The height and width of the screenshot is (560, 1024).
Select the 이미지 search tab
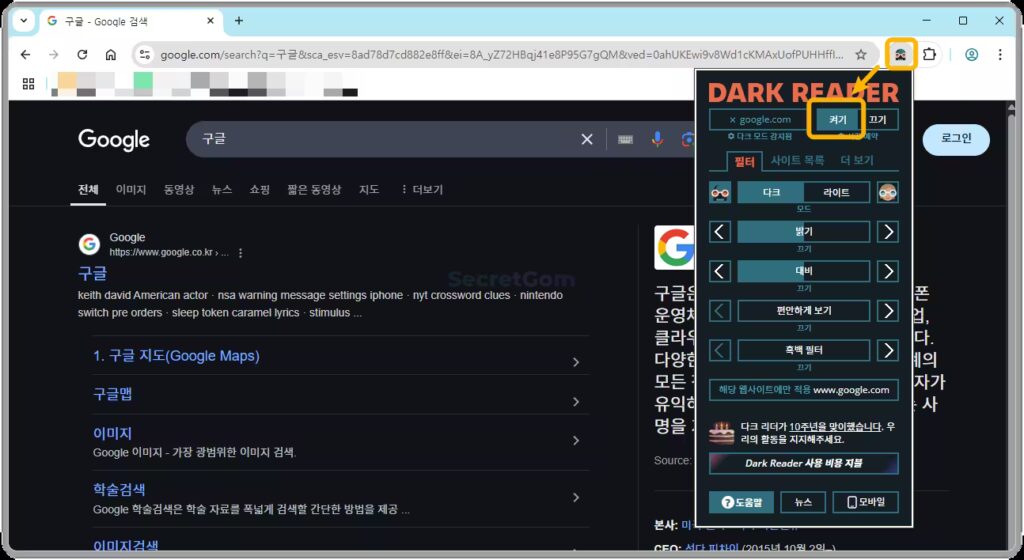131,190
